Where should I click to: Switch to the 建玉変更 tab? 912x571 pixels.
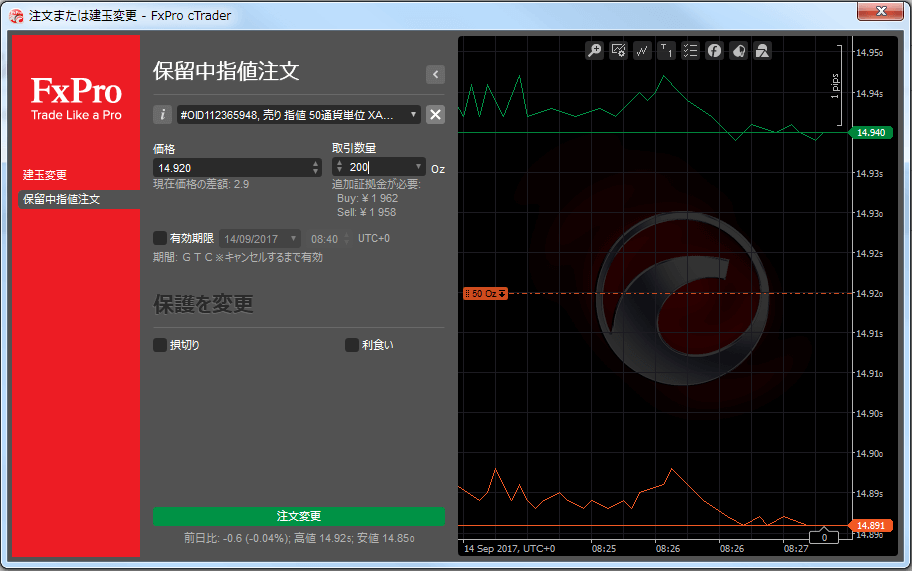(x=45, y=174)
